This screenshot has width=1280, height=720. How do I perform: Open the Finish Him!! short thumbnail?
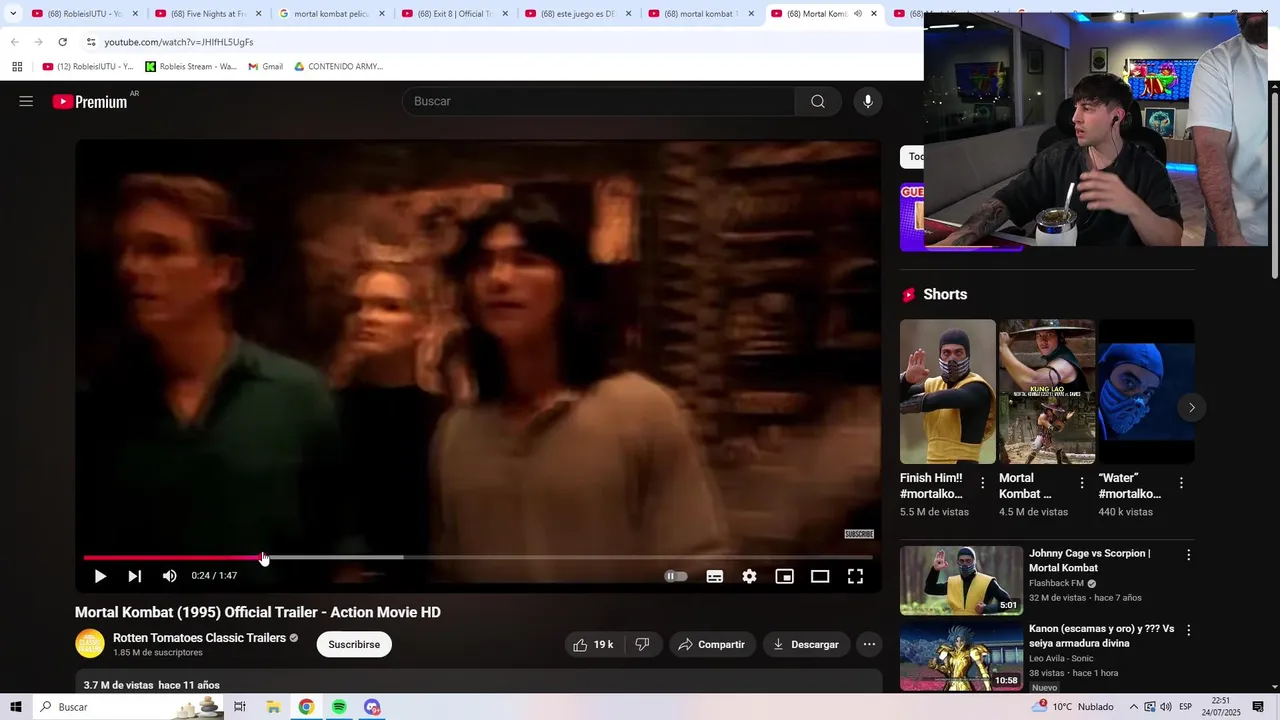click(x=948, y=391)
